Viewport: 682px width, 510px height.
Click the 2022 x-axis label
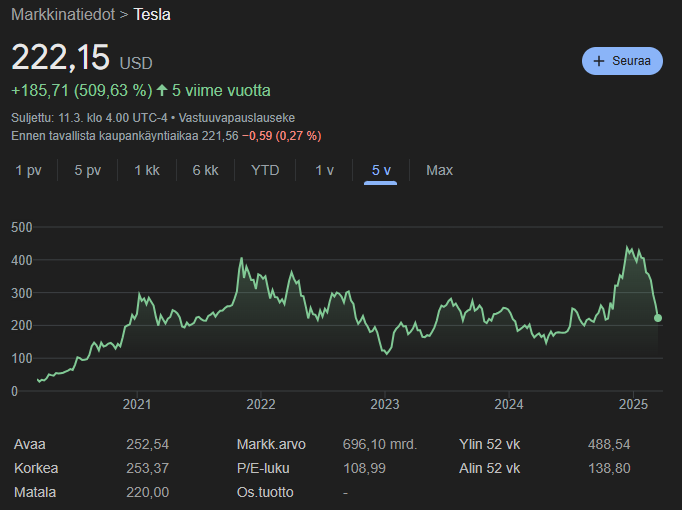pos(261,404)
